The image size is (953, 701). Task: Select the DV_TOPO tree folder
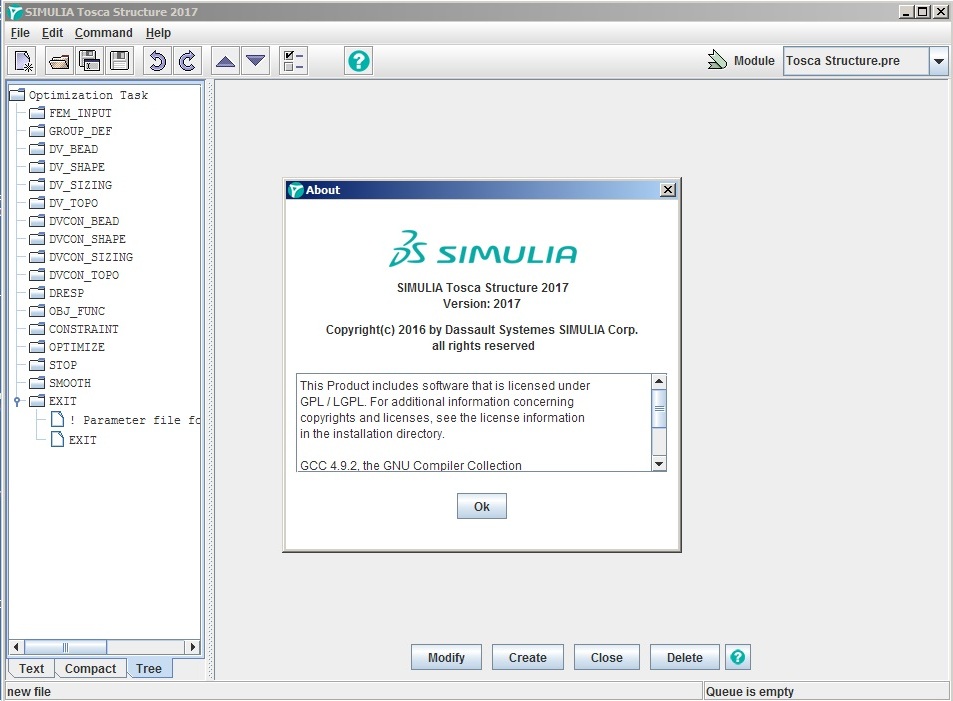click(x=73, y=203)
